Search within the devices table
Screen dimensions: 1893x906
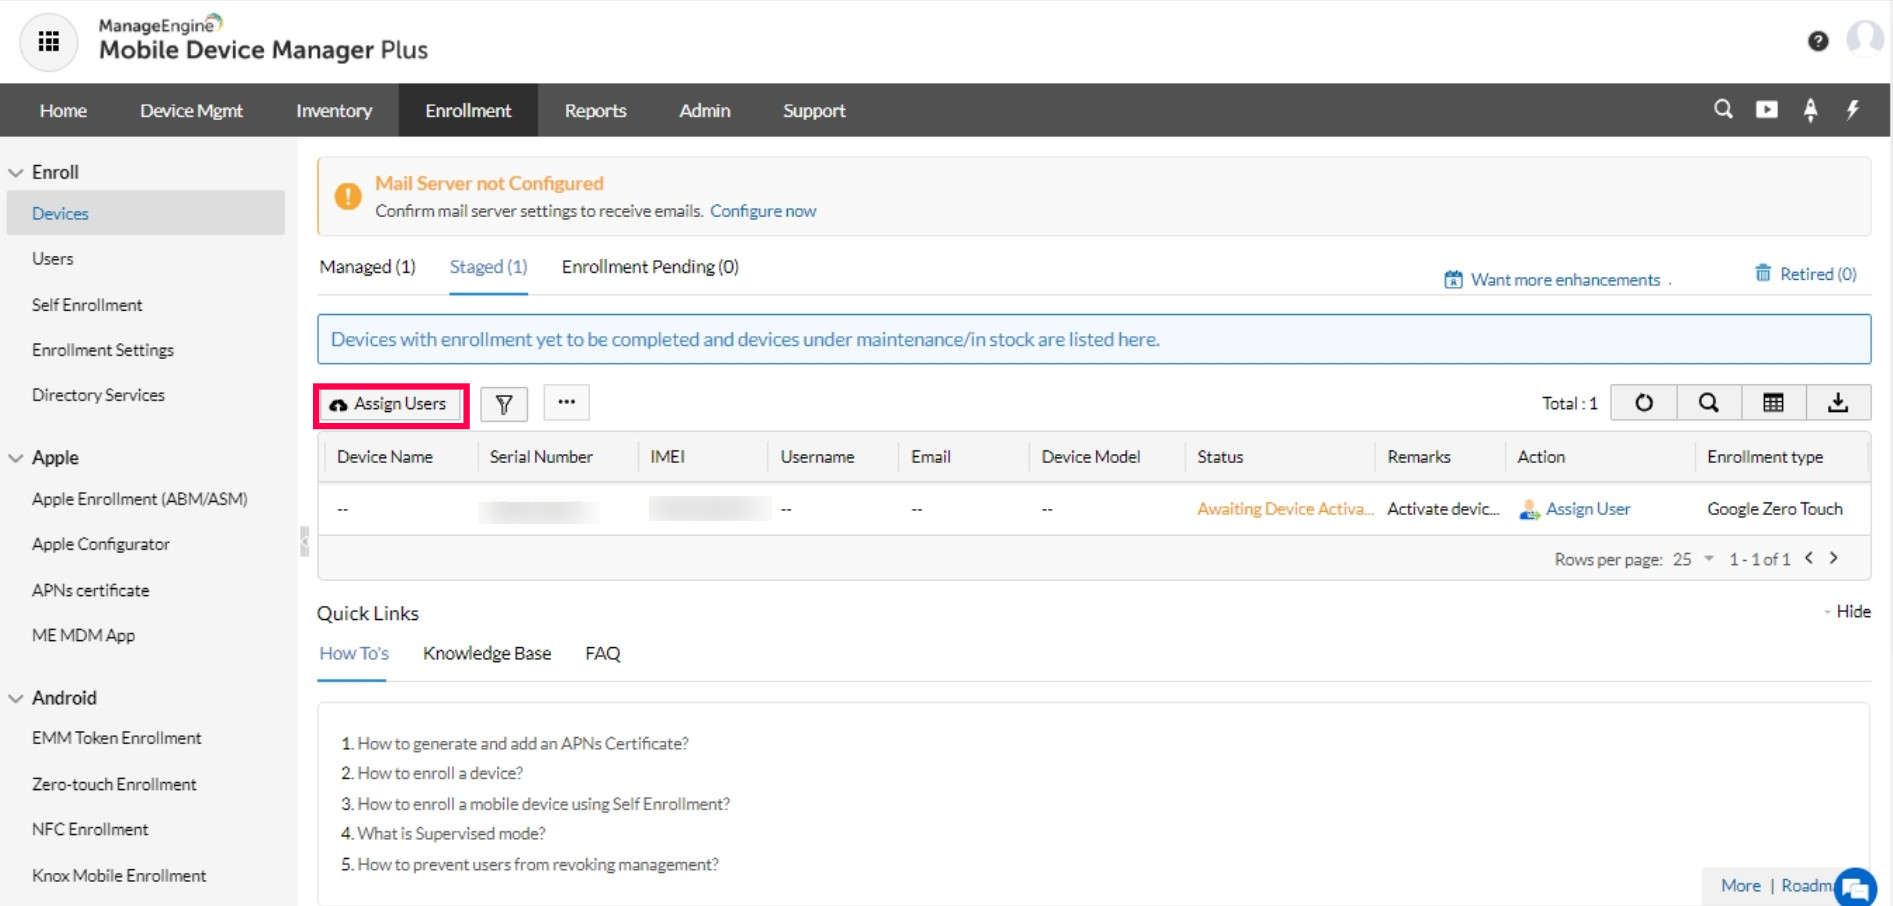1709,403
